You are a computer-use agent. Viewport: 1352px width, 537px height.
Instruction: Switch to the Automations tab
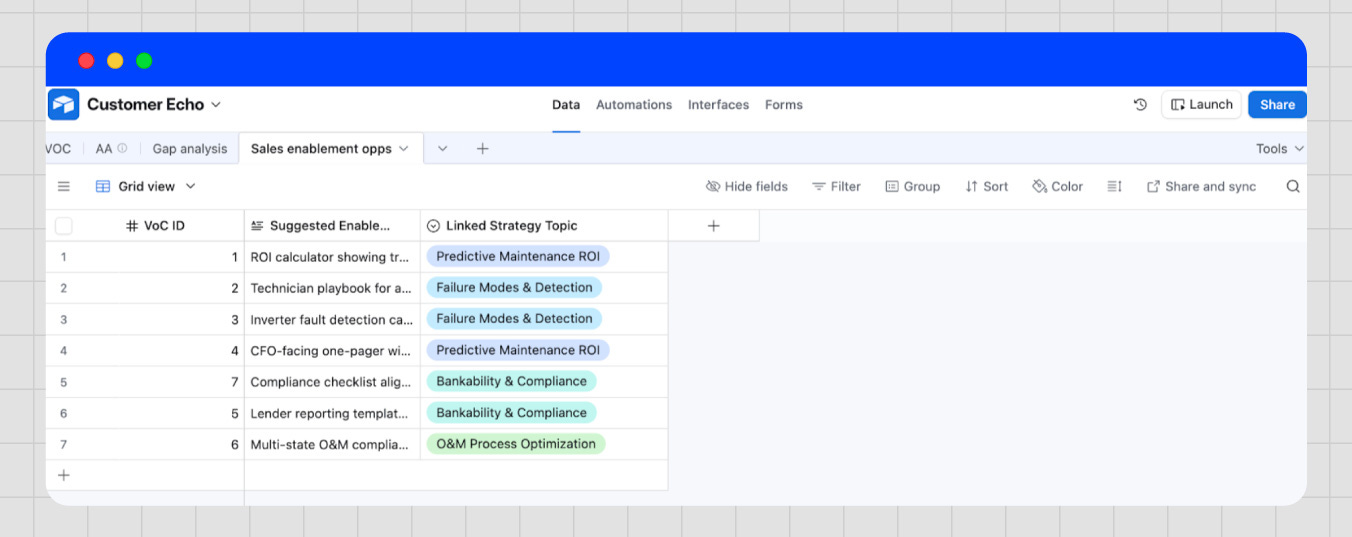634,104
